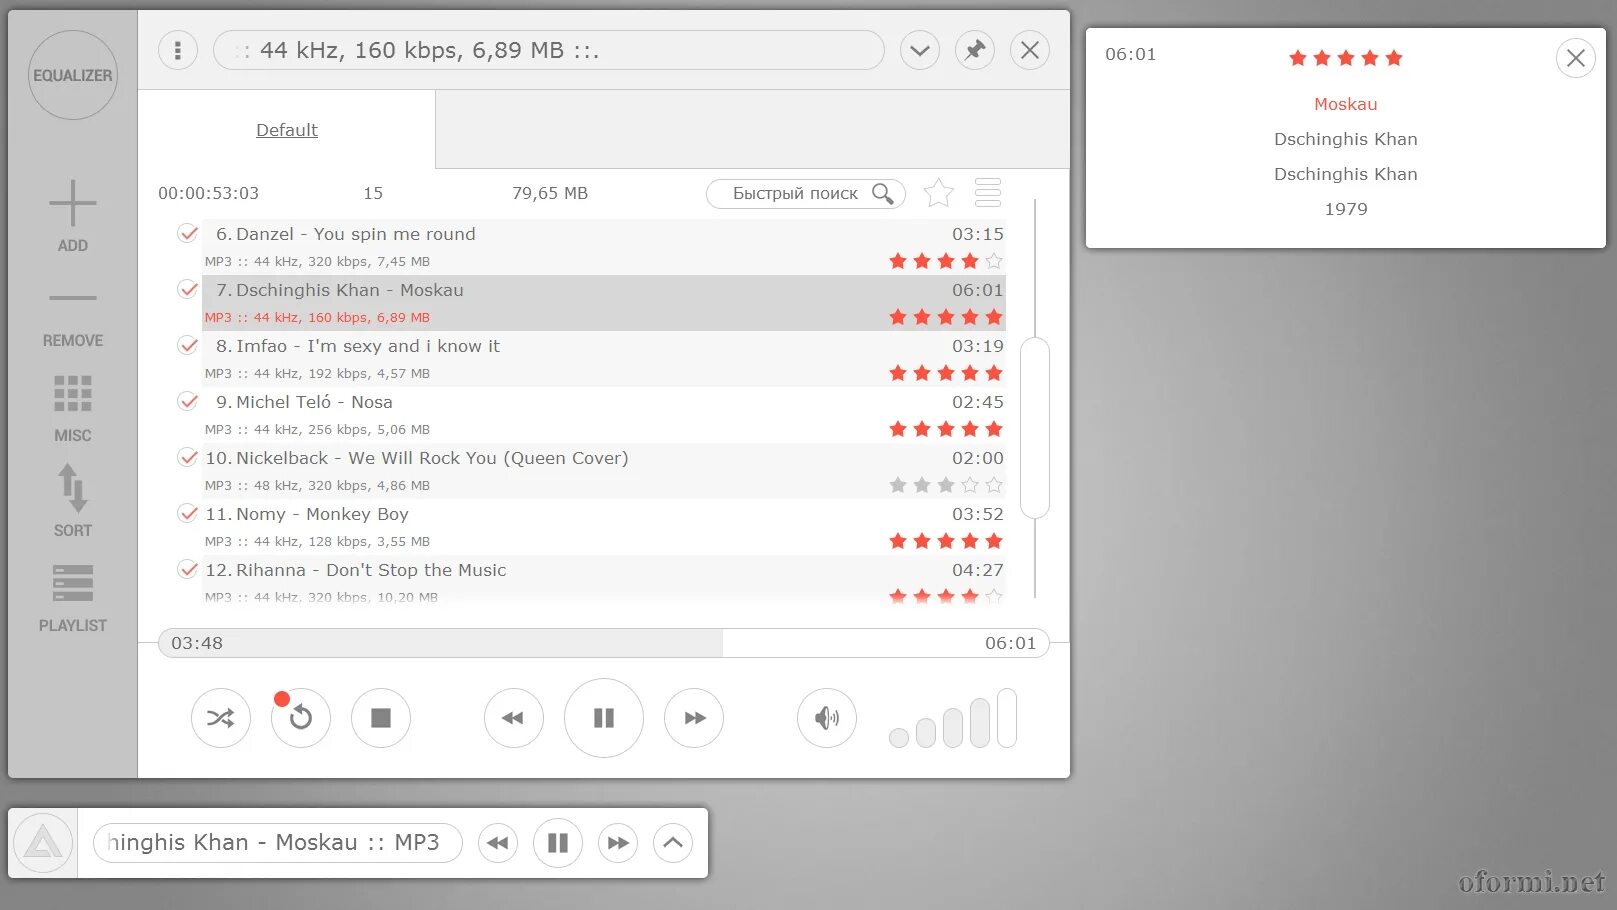Image resolution: width=1617 pixels, height=910 pixels.
Task: Rate Imfao track with its third star
Action: (x=946, y=373)
